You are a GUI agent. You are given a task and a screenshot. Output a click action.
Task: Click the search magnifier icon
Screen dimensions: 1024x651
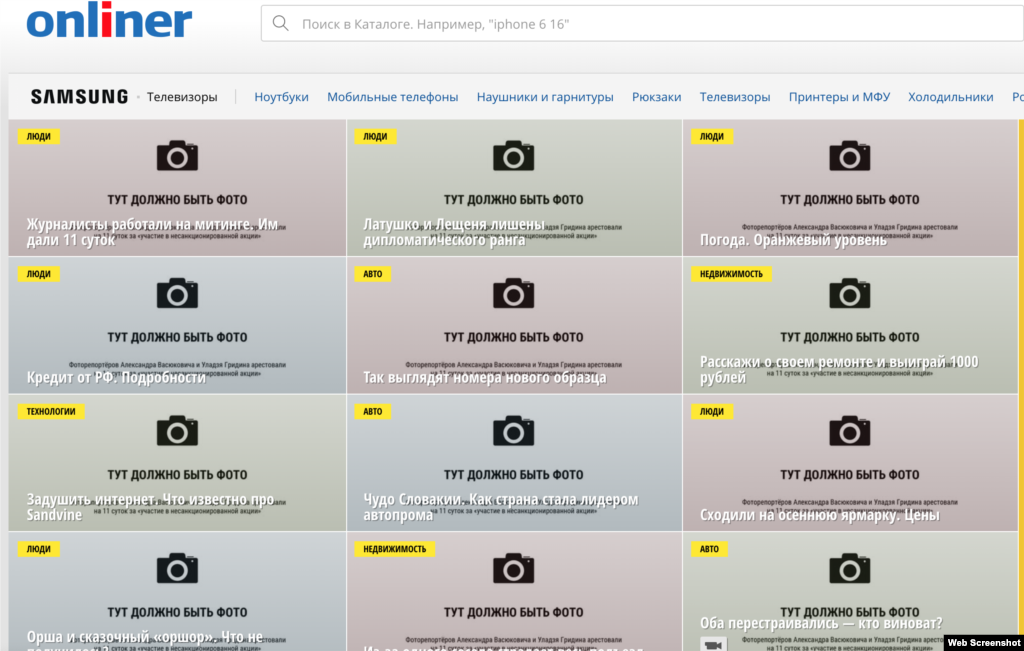281,24
